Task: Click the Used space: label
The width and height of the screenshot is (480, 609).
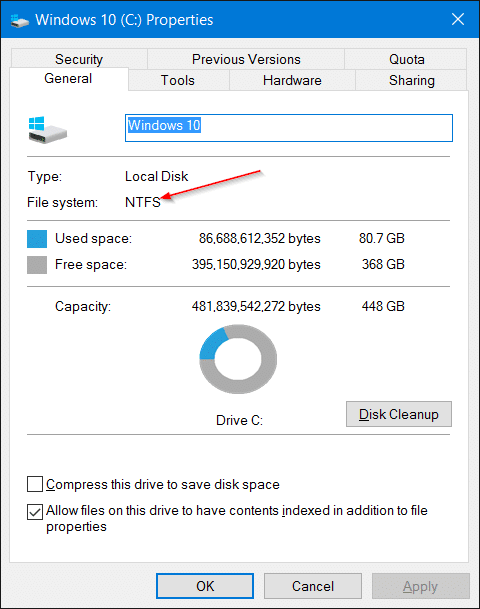Action: tap(93, 238)
